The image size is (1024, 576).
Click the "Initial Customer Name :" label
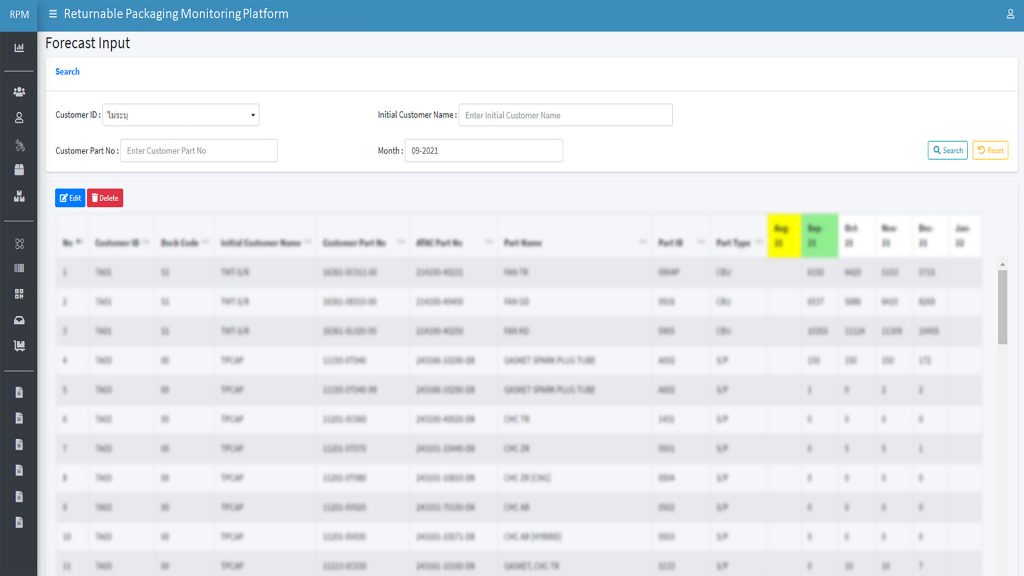[417, 115]
